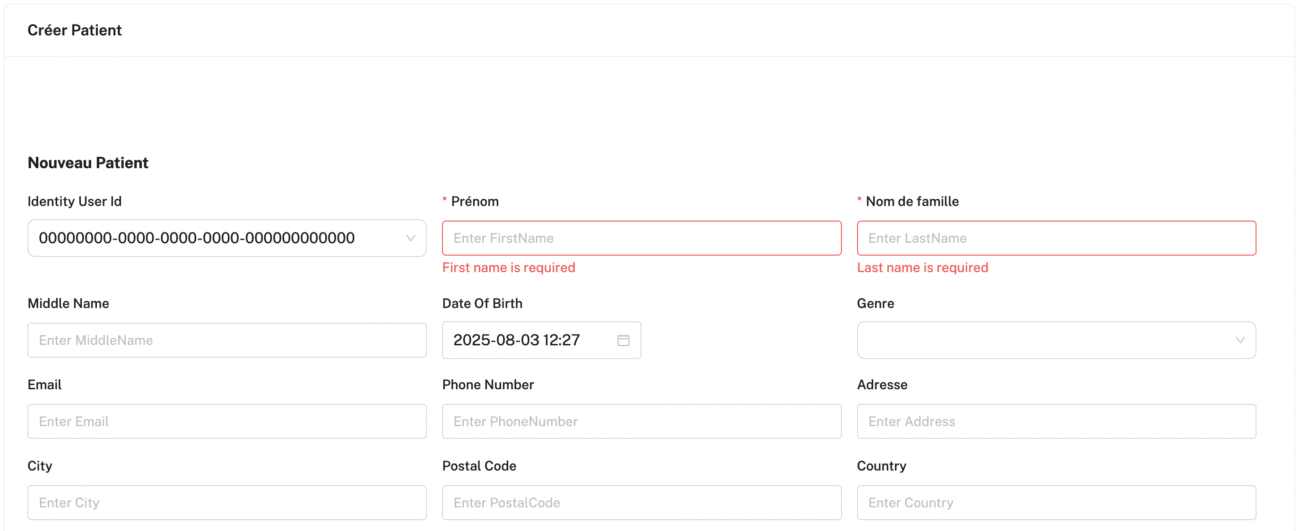Viewport: 1300px width, 531px height.
Task: Click the Country input field
Action: 1056,503
